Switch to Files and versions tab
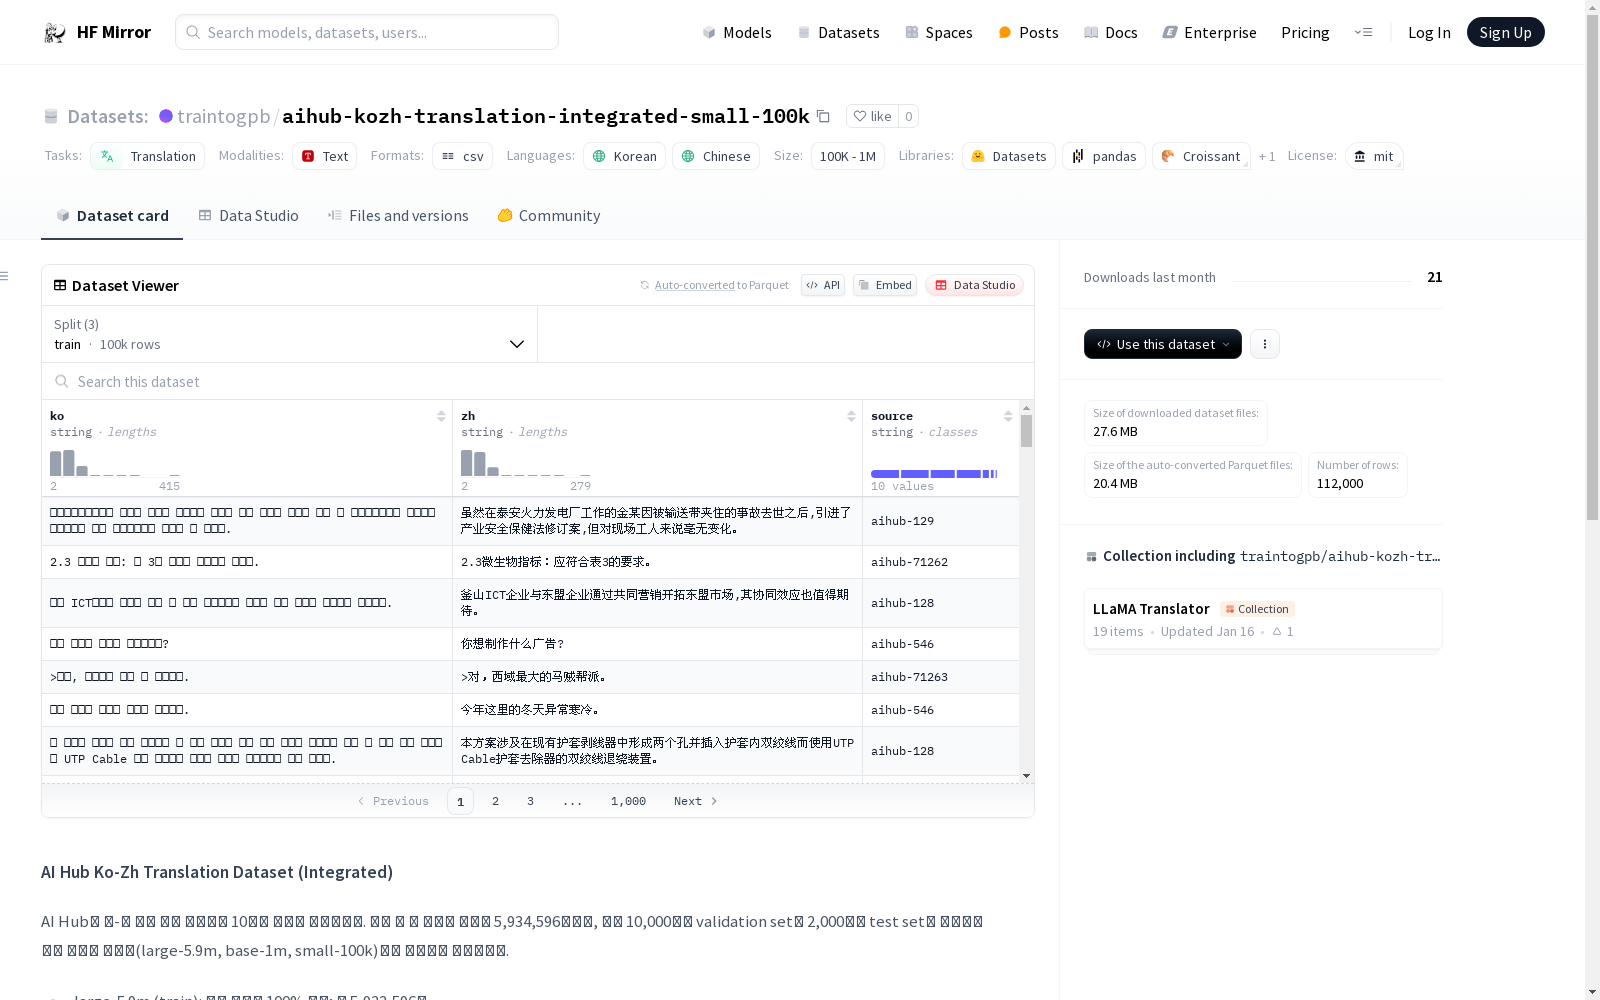This screenshot has height=1000, width=1600. (398, 216)
